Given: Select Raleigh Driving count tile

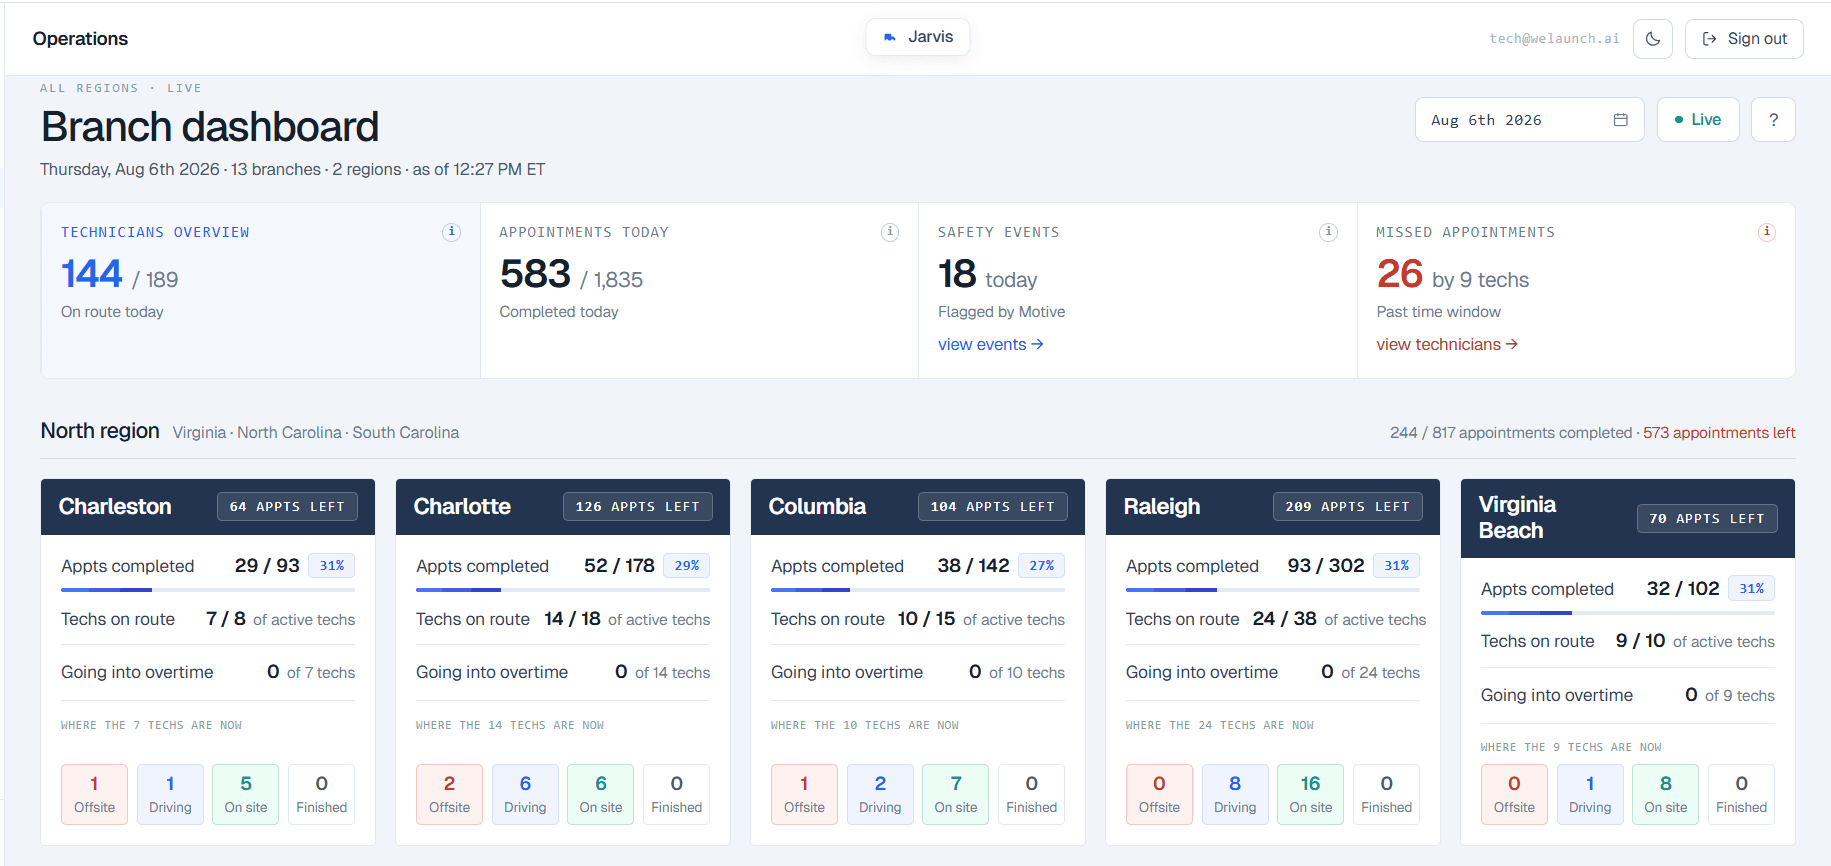Looking at the screenshot, I should (x=1235, y=794).
